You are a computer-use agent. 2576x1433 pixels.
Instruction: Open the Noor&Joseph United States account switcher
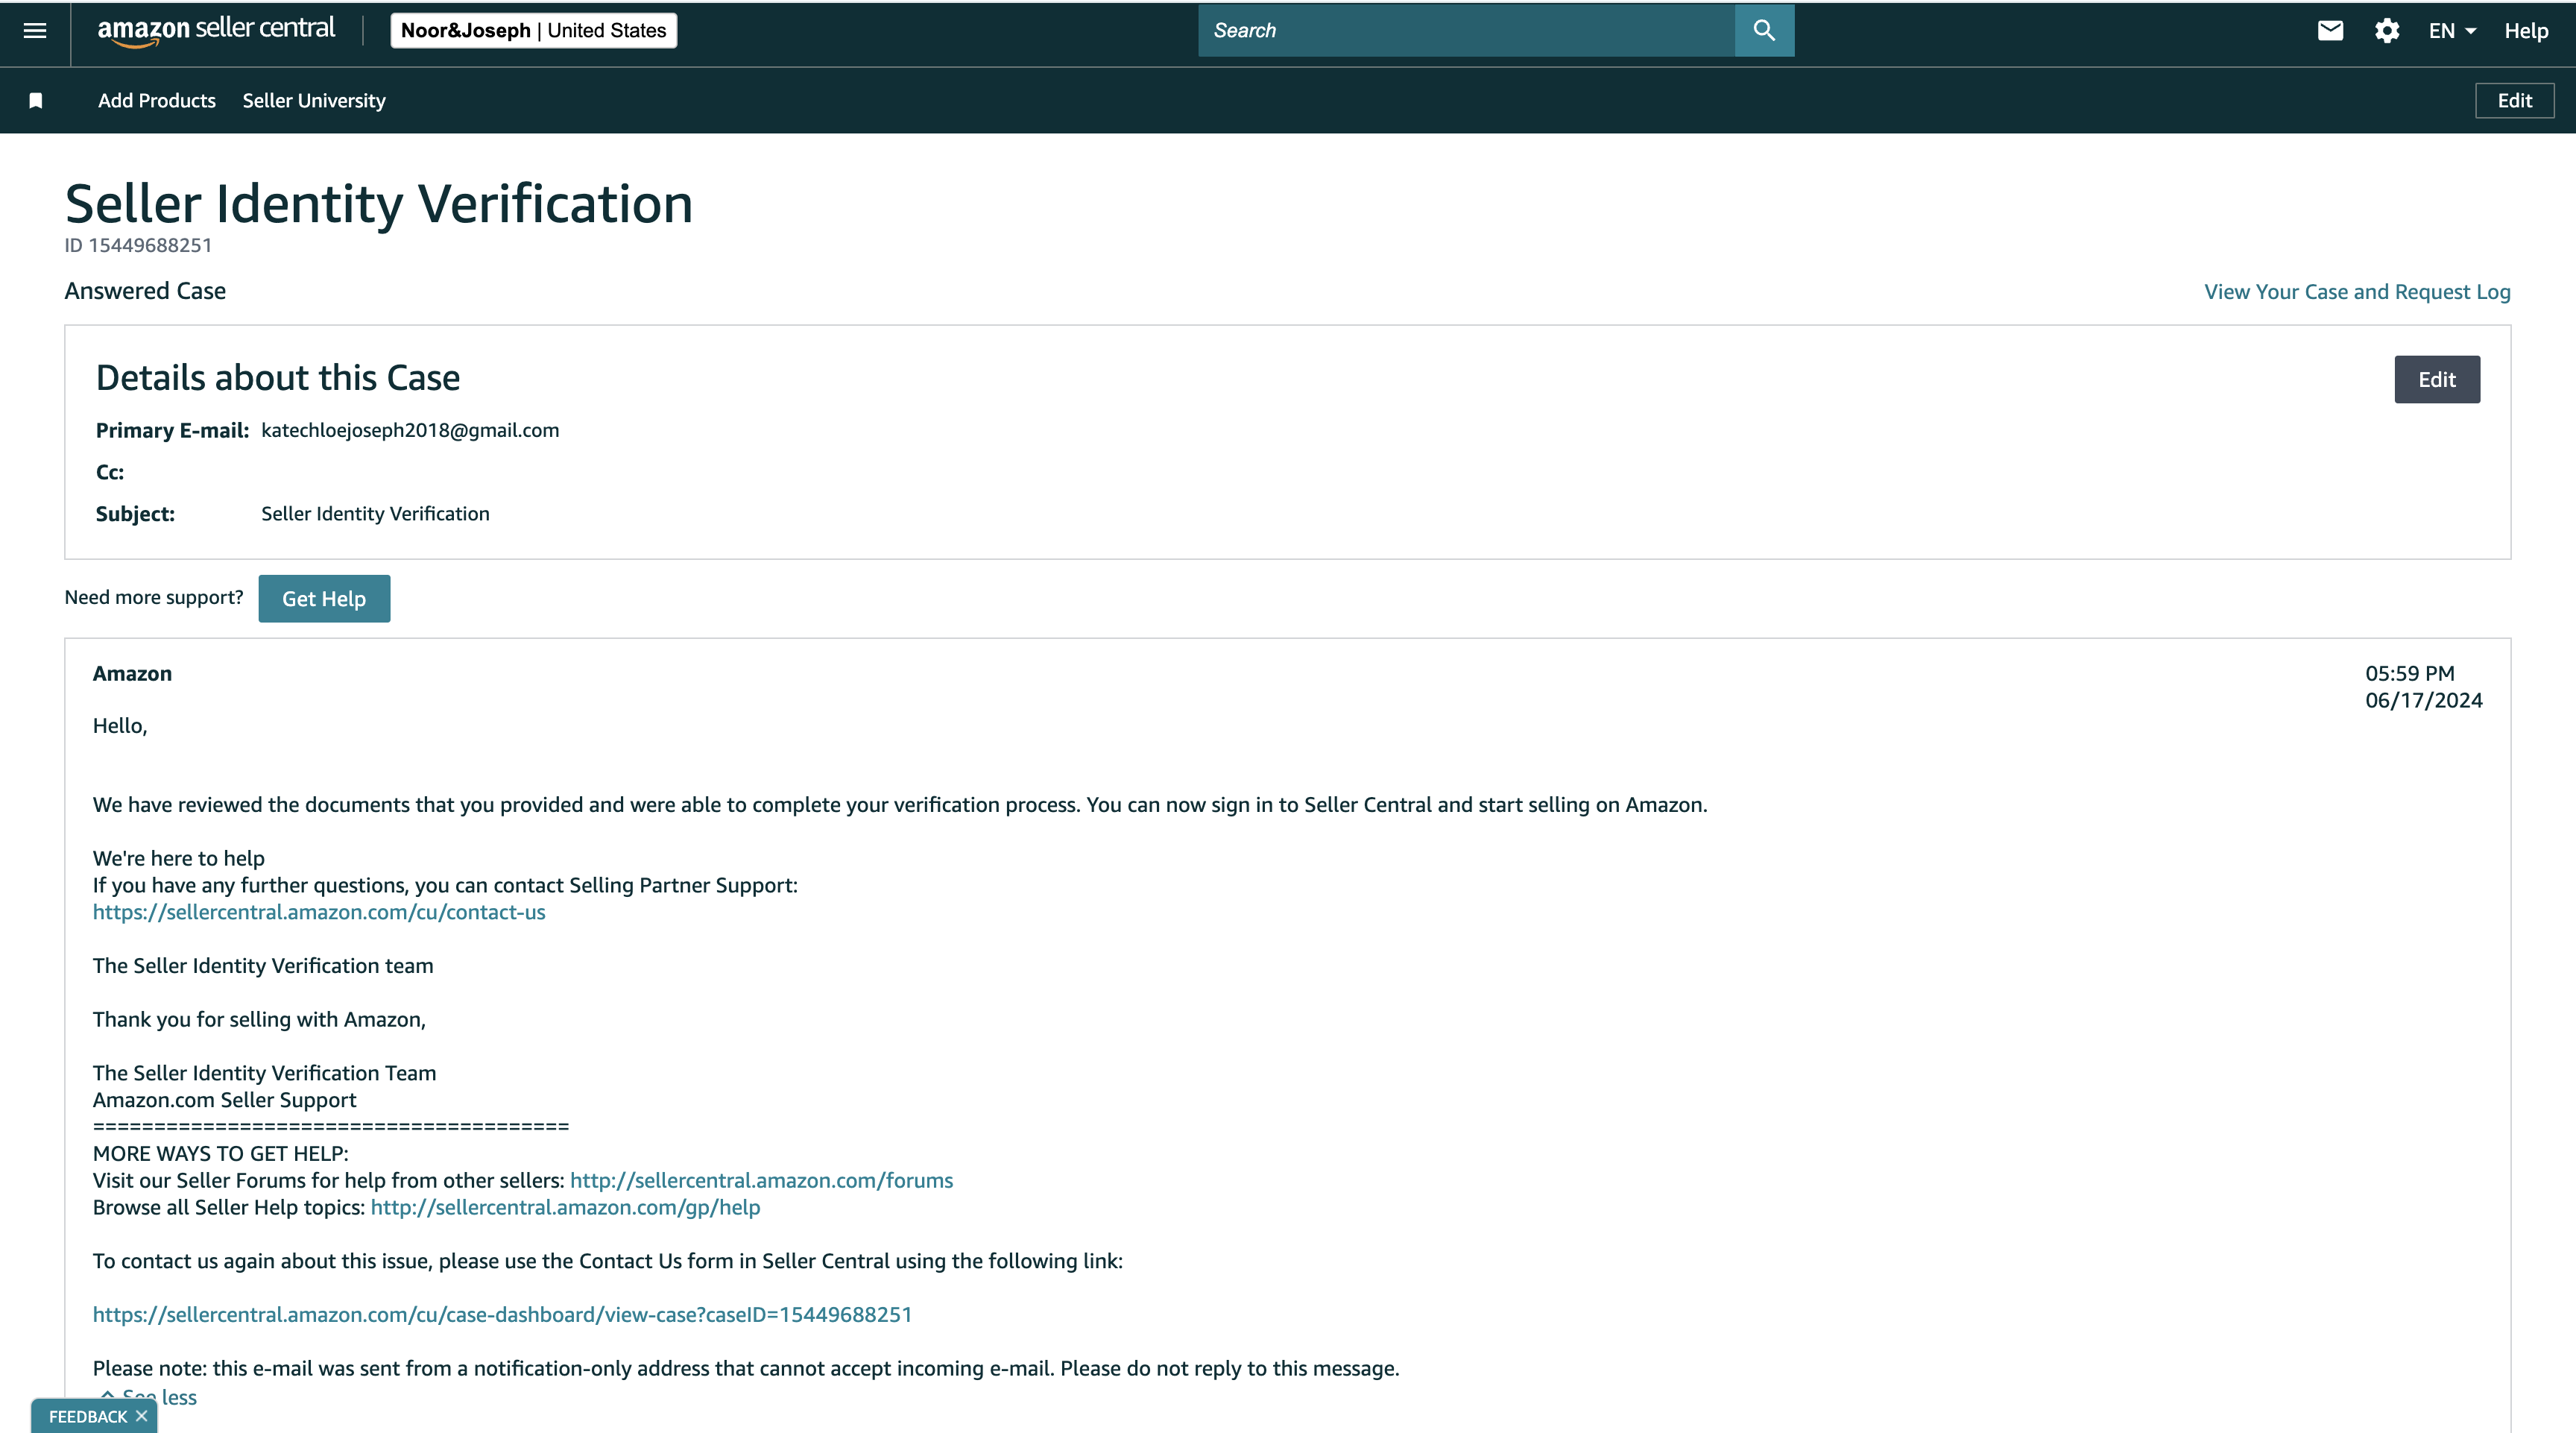tap(534, 30)
